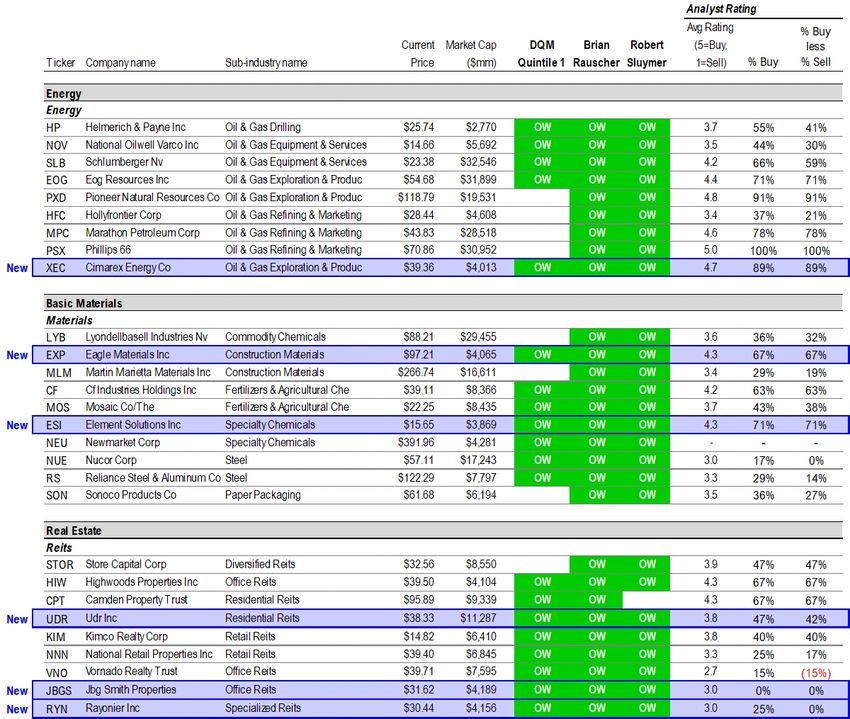
Task: Select the "Hollyfrontier Corp" company name
Action: pos(124,215)
